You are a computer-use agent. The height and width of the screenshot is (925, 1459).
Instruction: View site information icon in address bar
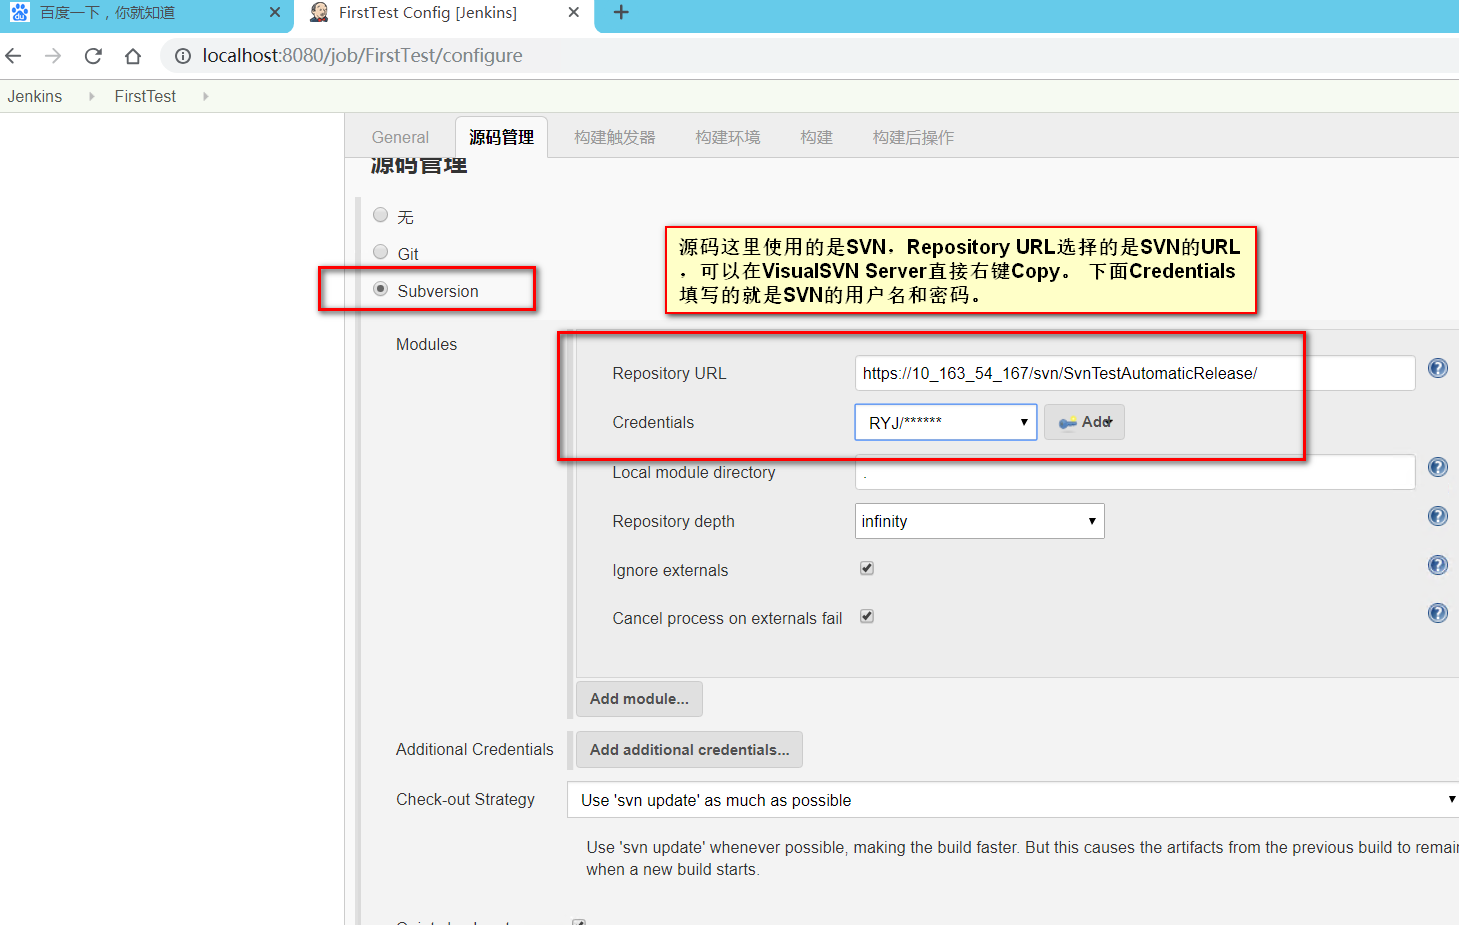tap(183, 56)
